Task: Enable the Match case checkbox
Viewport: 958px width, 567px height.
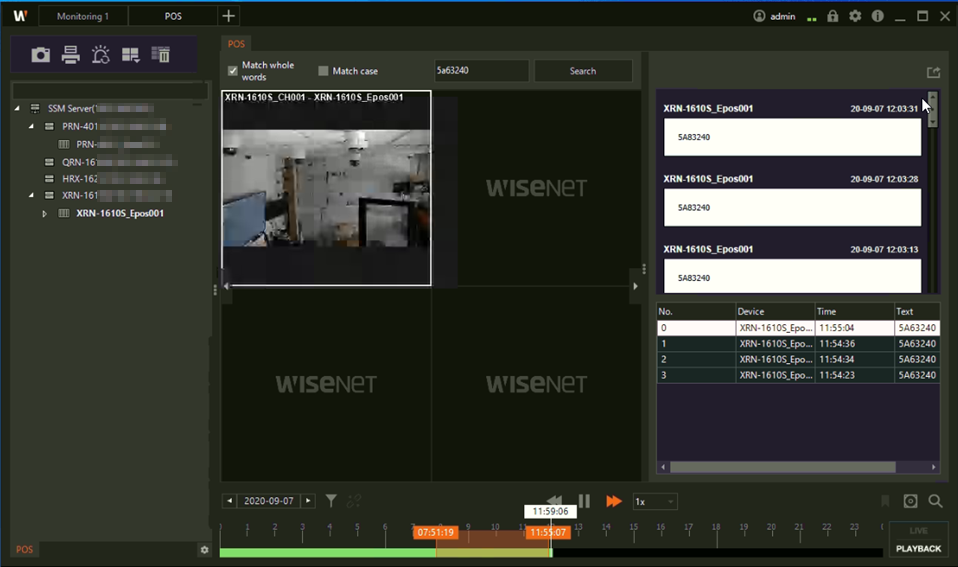Action: coord(323,71)
